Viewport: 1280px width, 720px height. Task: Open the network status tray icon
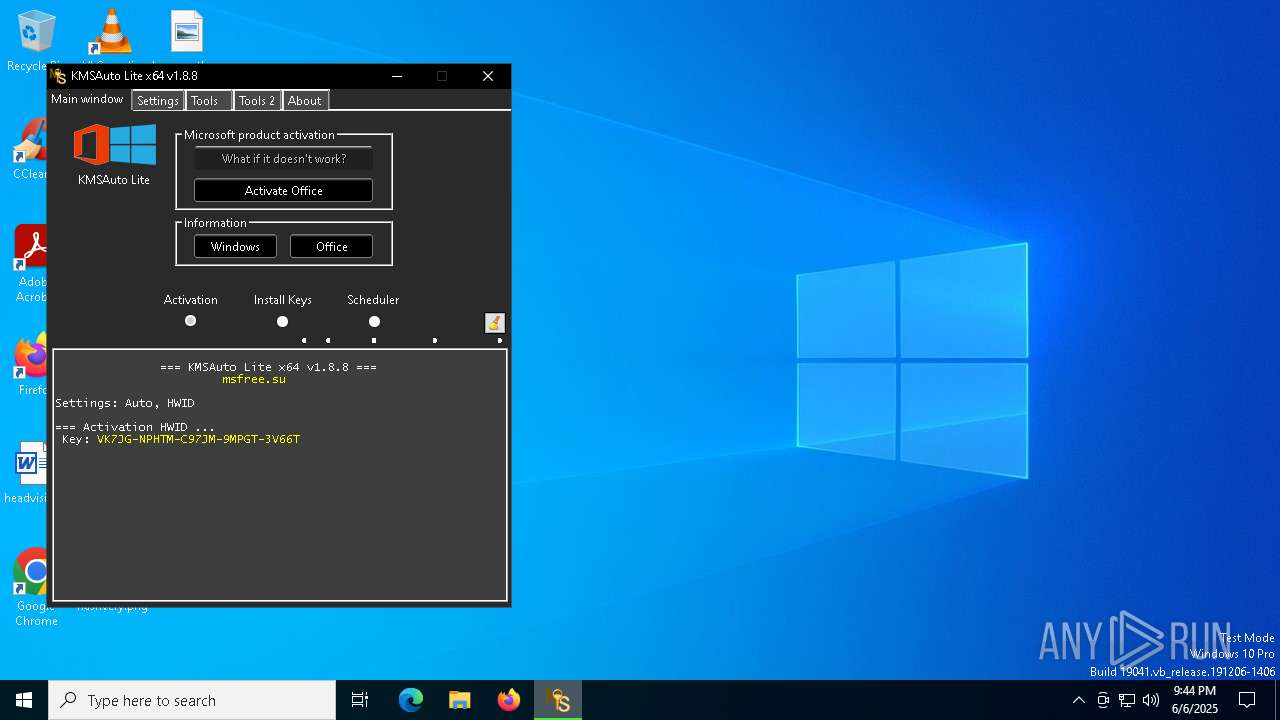(1127, 700)
